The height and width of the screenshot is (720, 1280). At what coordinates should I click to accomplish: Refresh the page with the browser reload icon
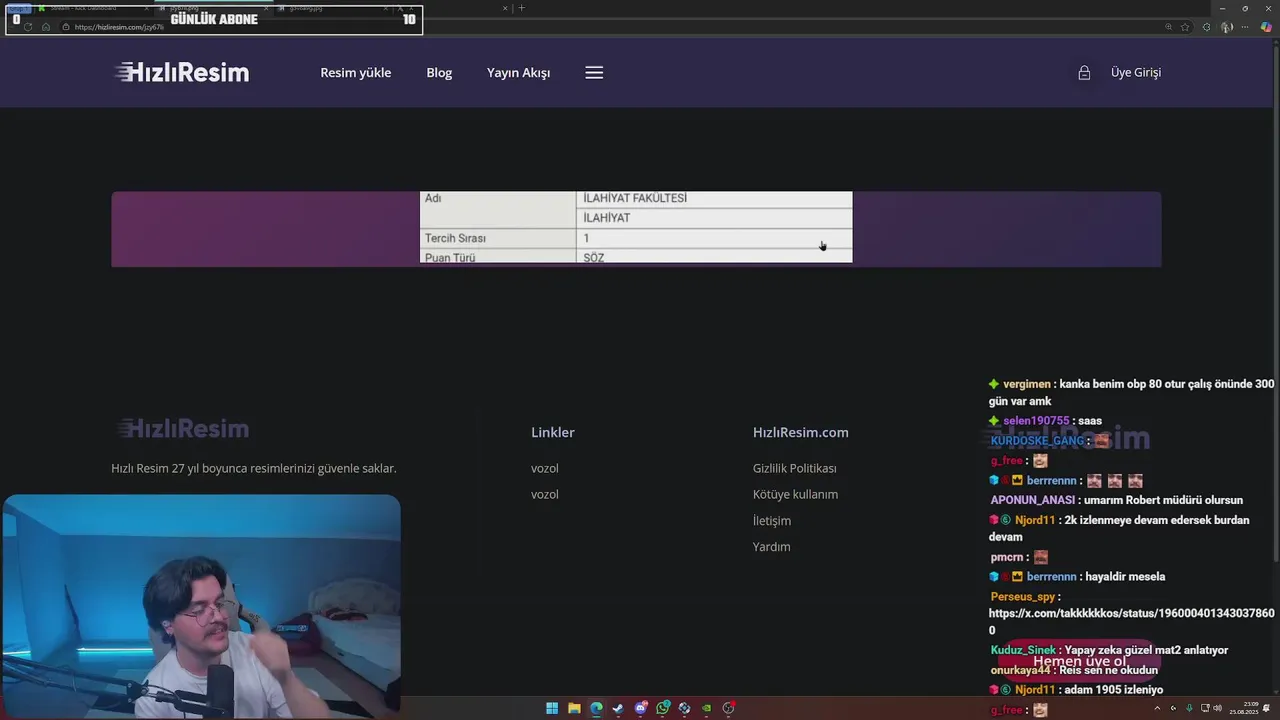pyautogui.click(x=28, y=27)
